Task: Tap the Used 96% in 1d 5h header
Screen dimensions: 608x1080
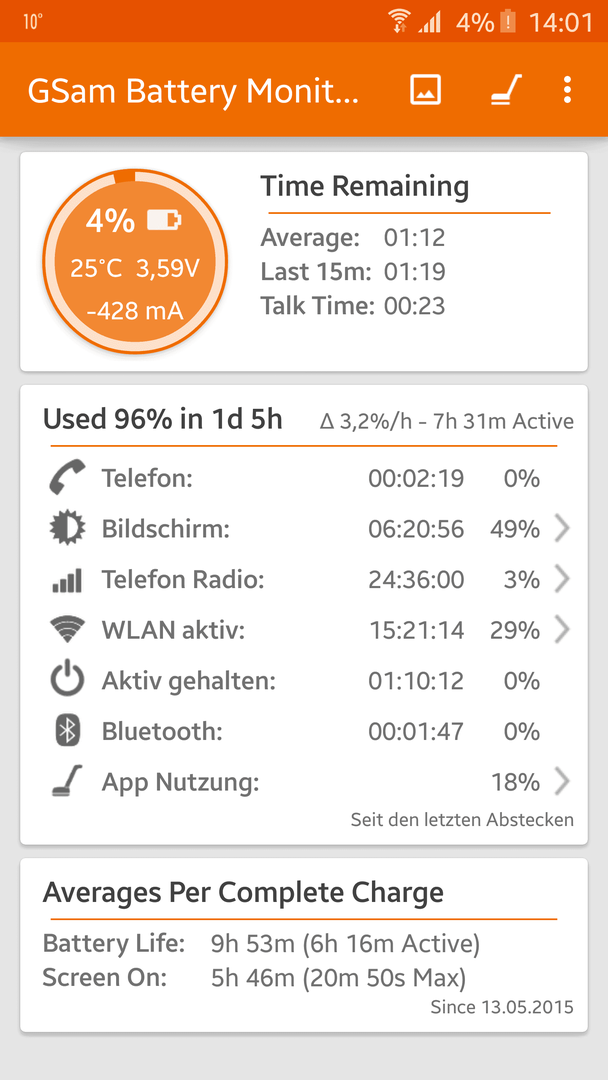Action: (x=163, y=419)
